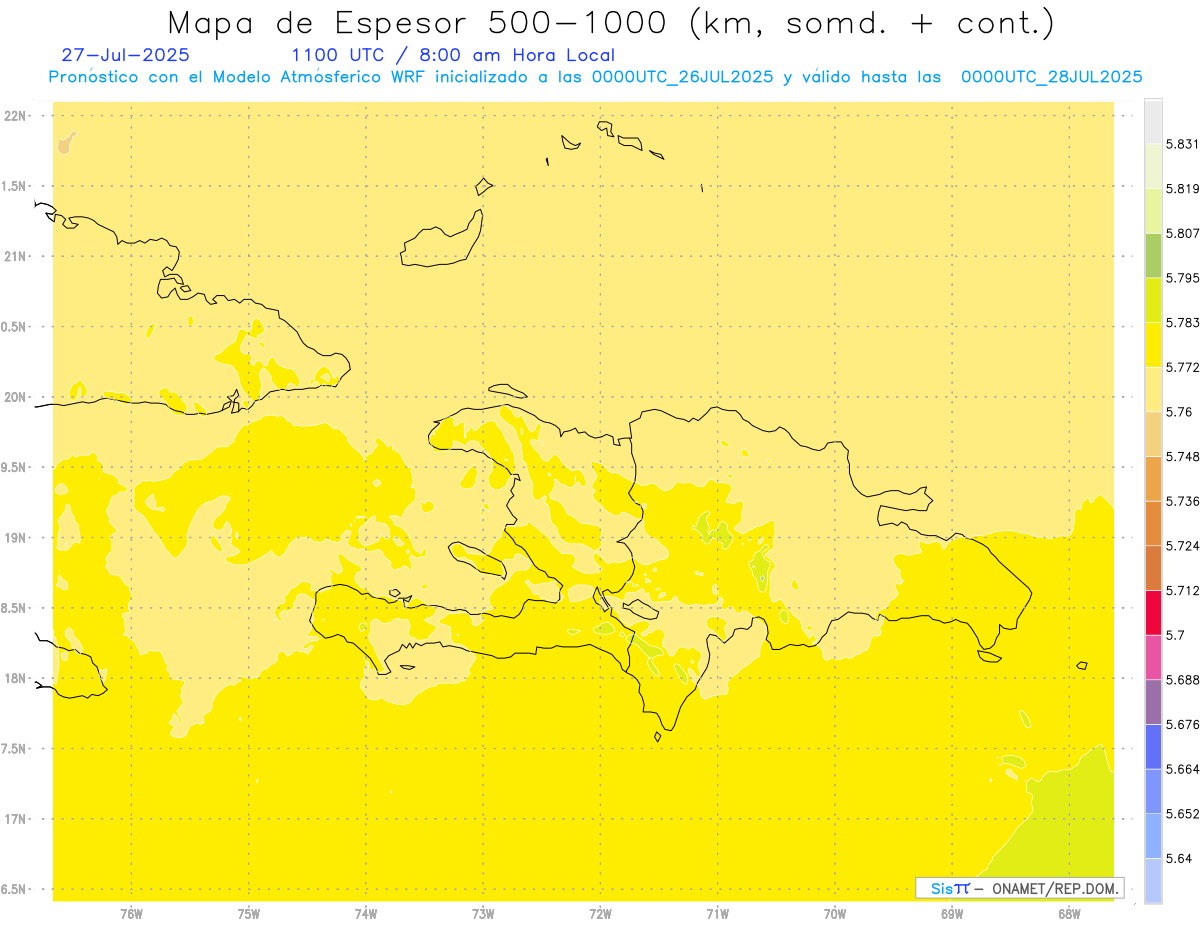The image size is (1200, 927).
Task: Click the longitude label '75W'
Action: click(249, 914)
